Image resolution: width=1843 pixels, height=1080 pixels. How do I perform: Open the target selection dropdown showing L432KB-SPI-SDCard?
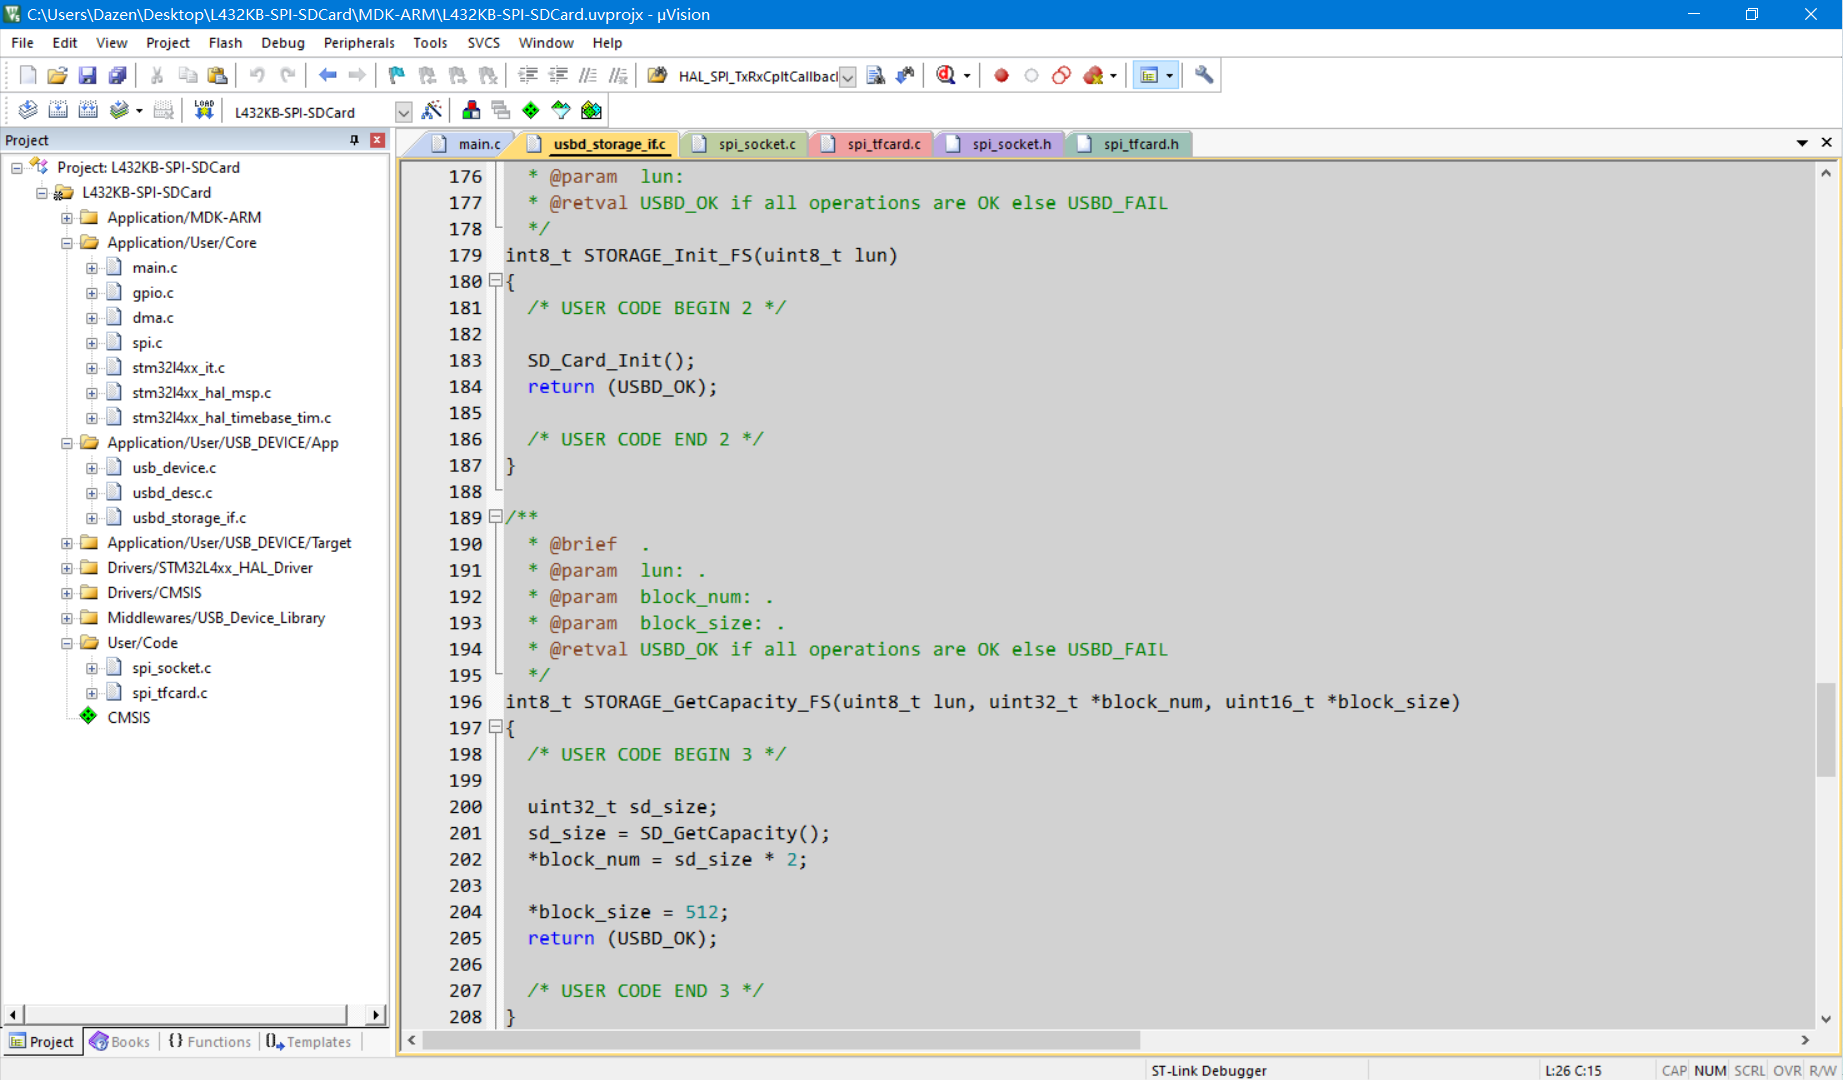403,111
